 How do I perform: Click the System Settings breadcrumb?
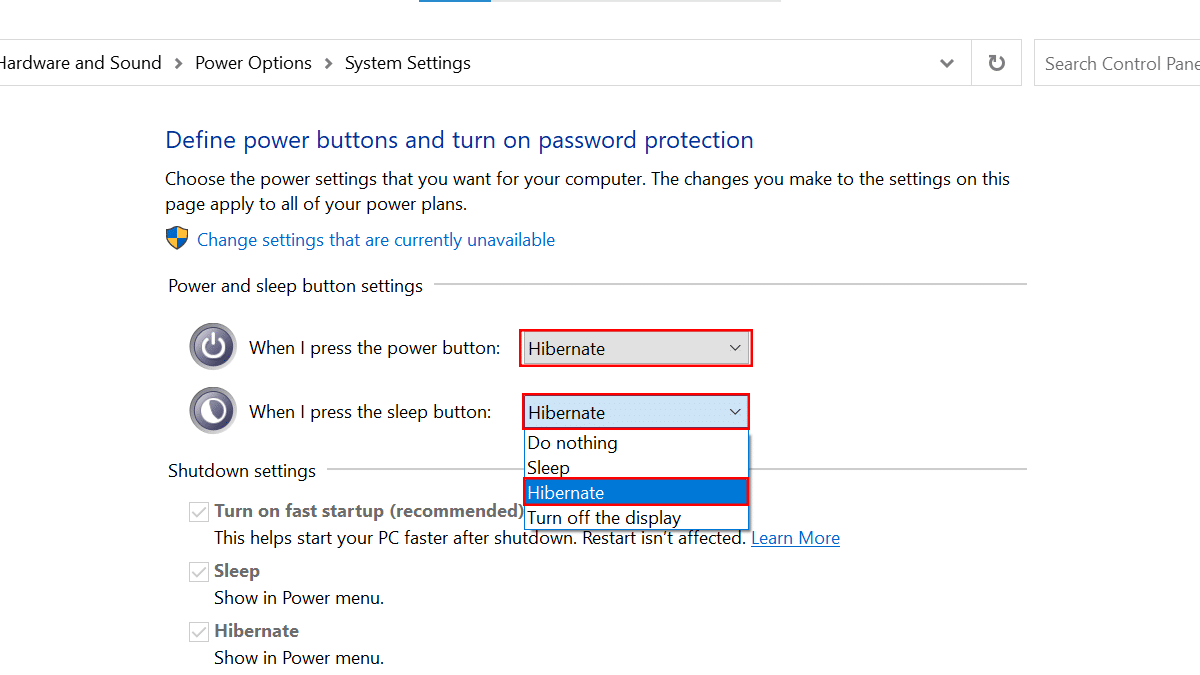(407, 63)
